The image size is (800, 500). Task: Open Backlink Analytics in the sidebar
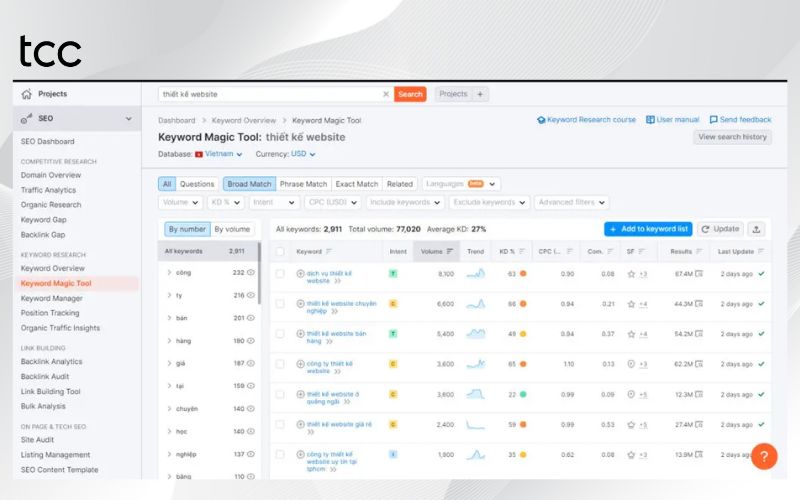pyautogui.click(x=52, y=362)
